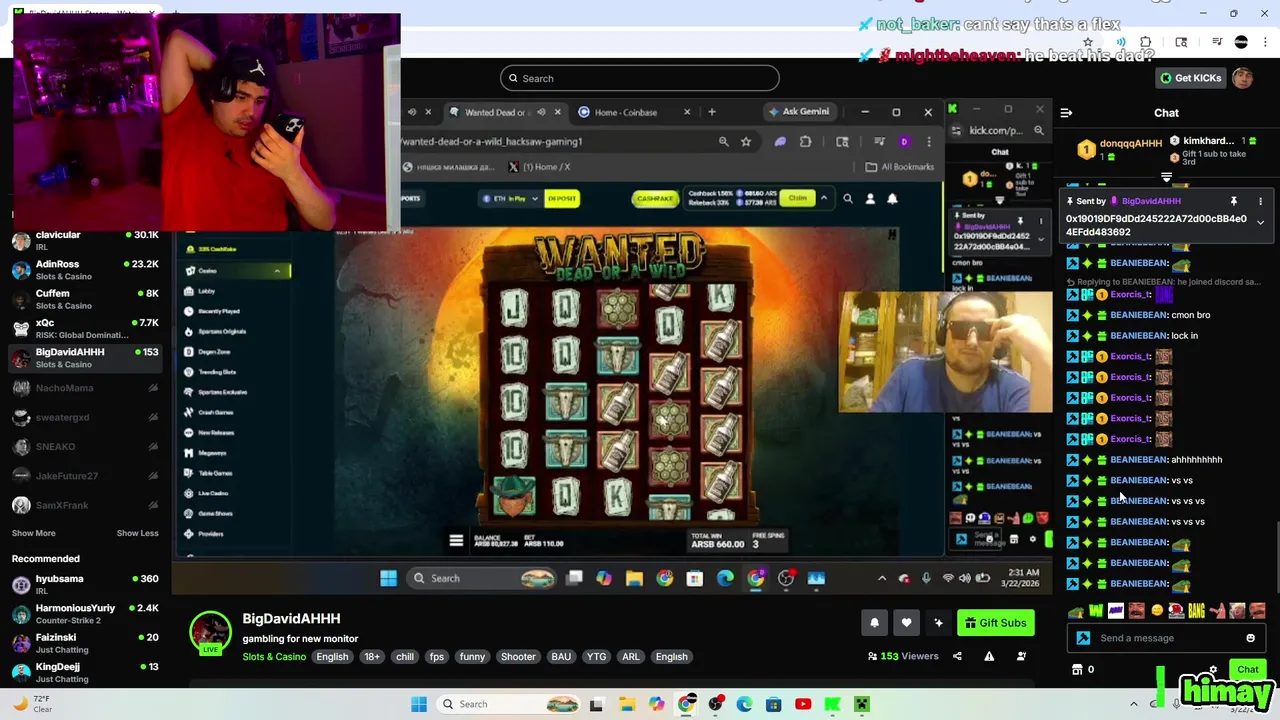Open casino notifications bell icon
Image resolution: width=1280 pixels, height=720 pixels.
[892, 199]
